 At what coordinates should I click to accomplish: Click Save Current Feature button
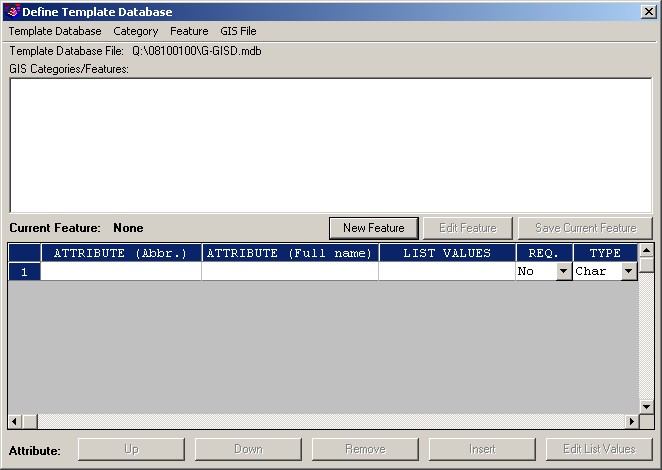pos(586,228)
